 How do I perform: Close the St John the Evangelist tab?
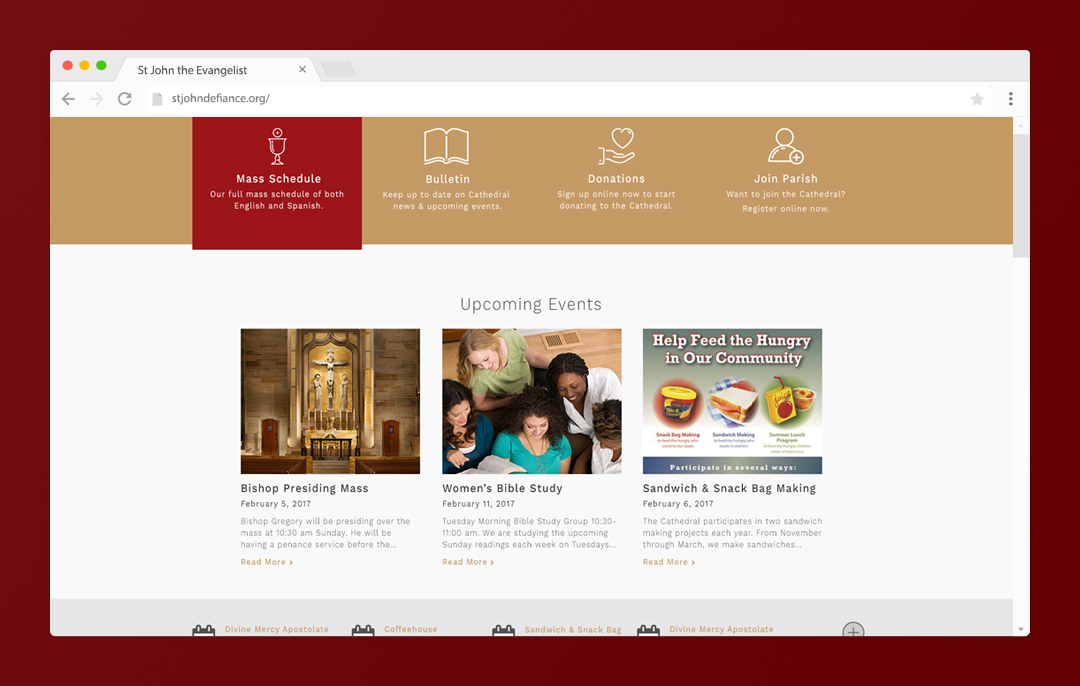tap(302, 69)
